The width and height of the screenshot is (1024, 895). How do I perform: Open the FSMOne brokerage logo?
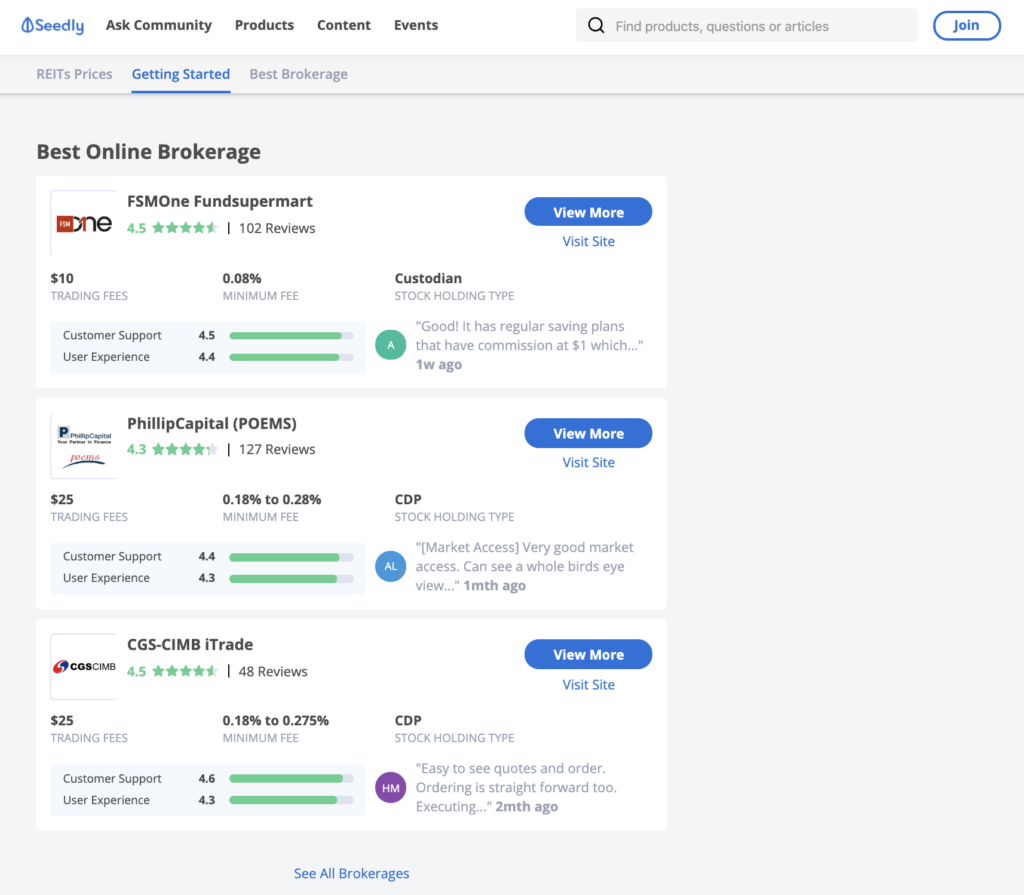pyautogui.click(x=84, y=223)
